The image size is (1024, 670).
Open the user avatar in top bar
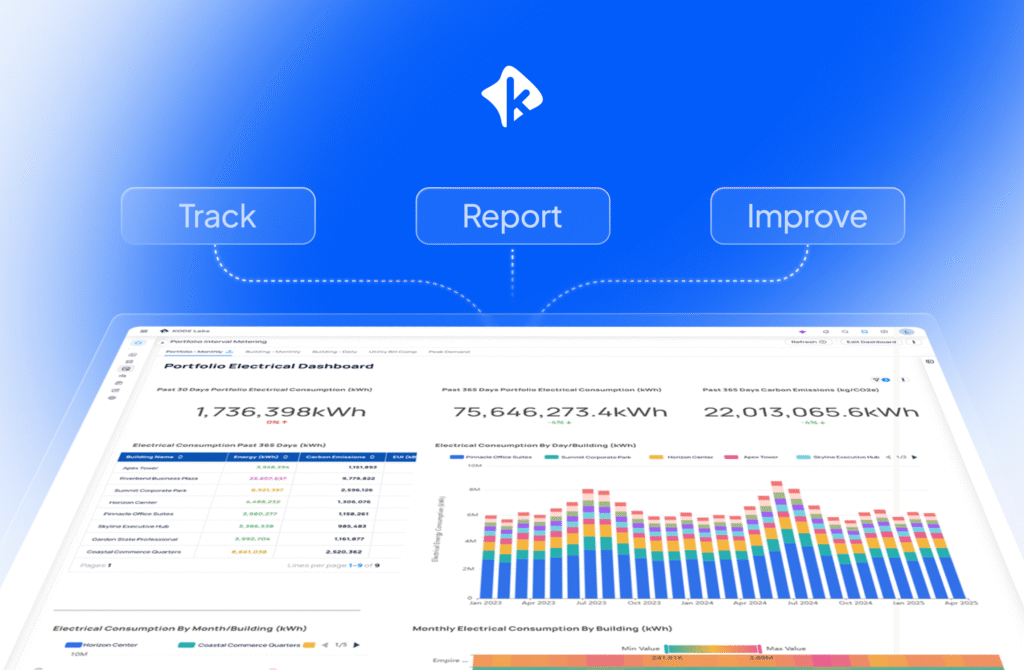pyautogui.click(x=905, y=332)
